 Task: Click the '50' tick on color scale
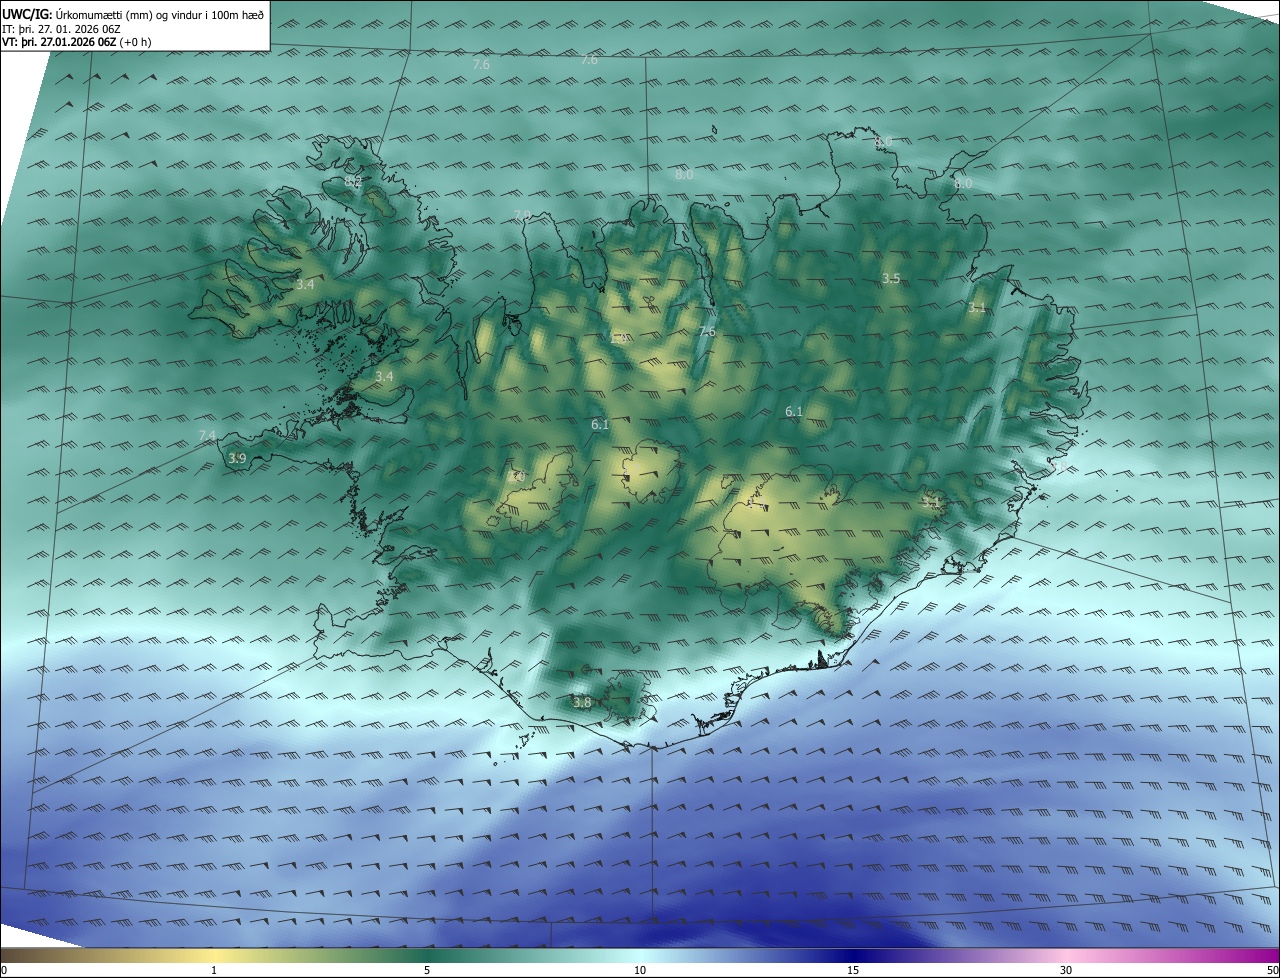(1272, 970)
